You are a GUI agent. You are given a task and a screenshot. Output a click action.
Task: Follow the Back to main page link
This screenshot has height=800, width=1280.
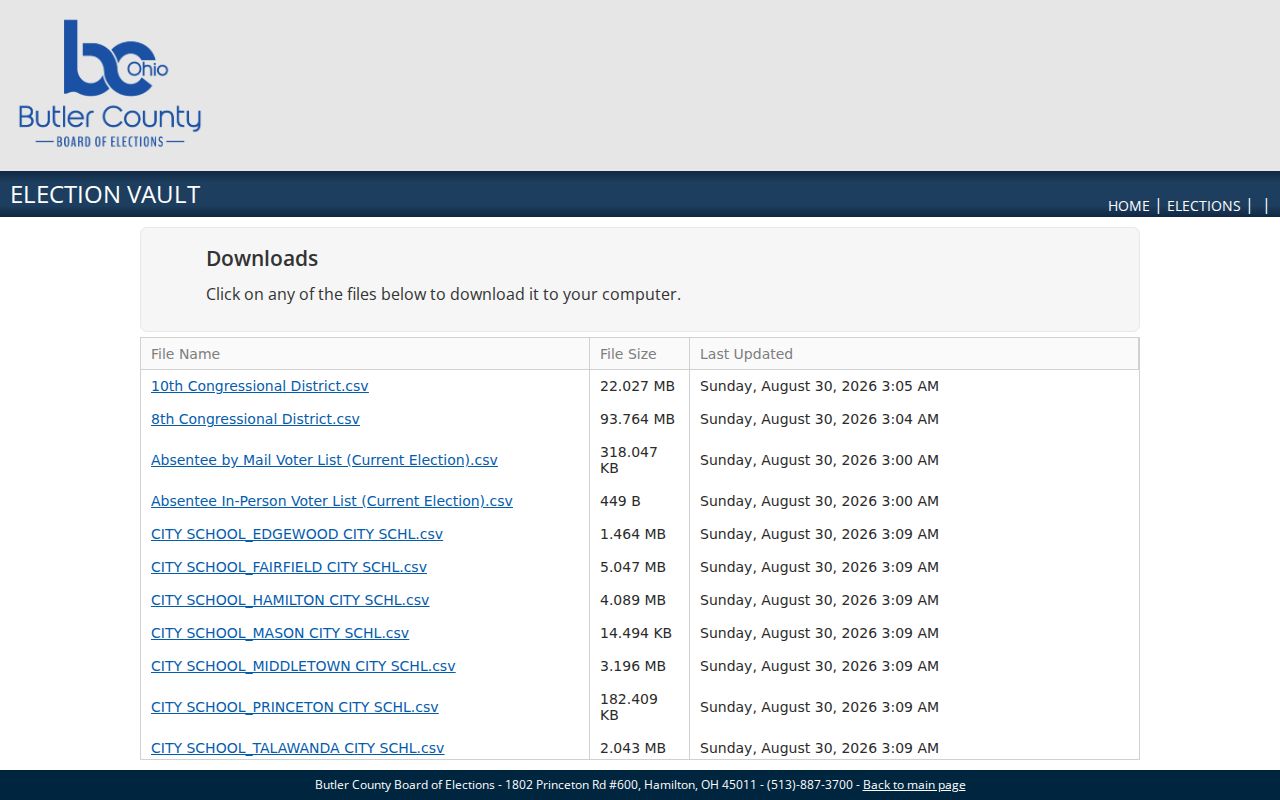[x=914, y=785]
